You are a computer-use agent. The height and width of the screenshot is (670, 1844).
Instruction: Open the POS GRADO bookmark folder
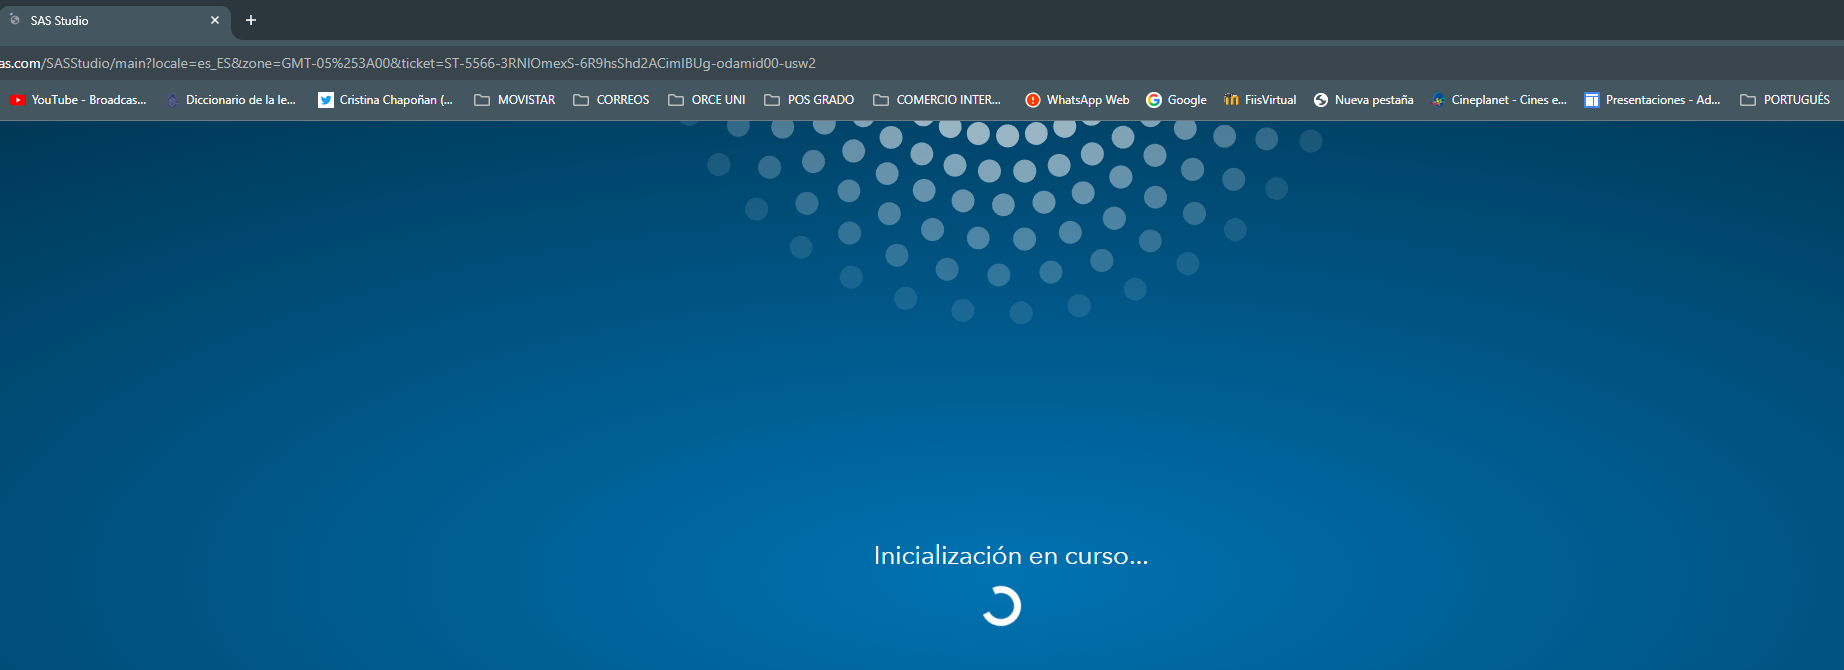point(809,100)
